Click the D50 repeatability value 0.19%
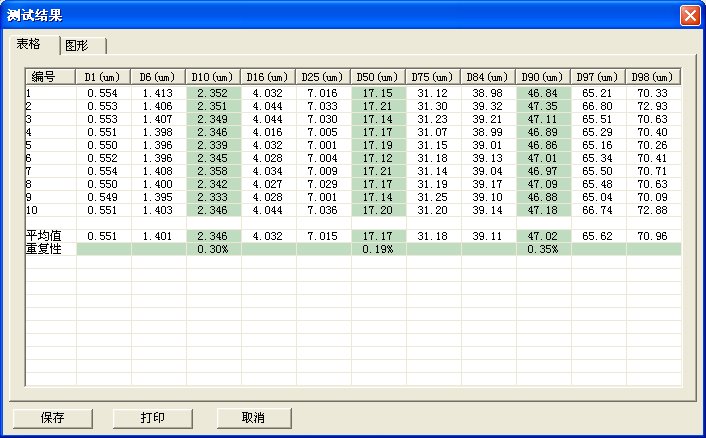This screenshot has height=438, width=706. (378, 249)
